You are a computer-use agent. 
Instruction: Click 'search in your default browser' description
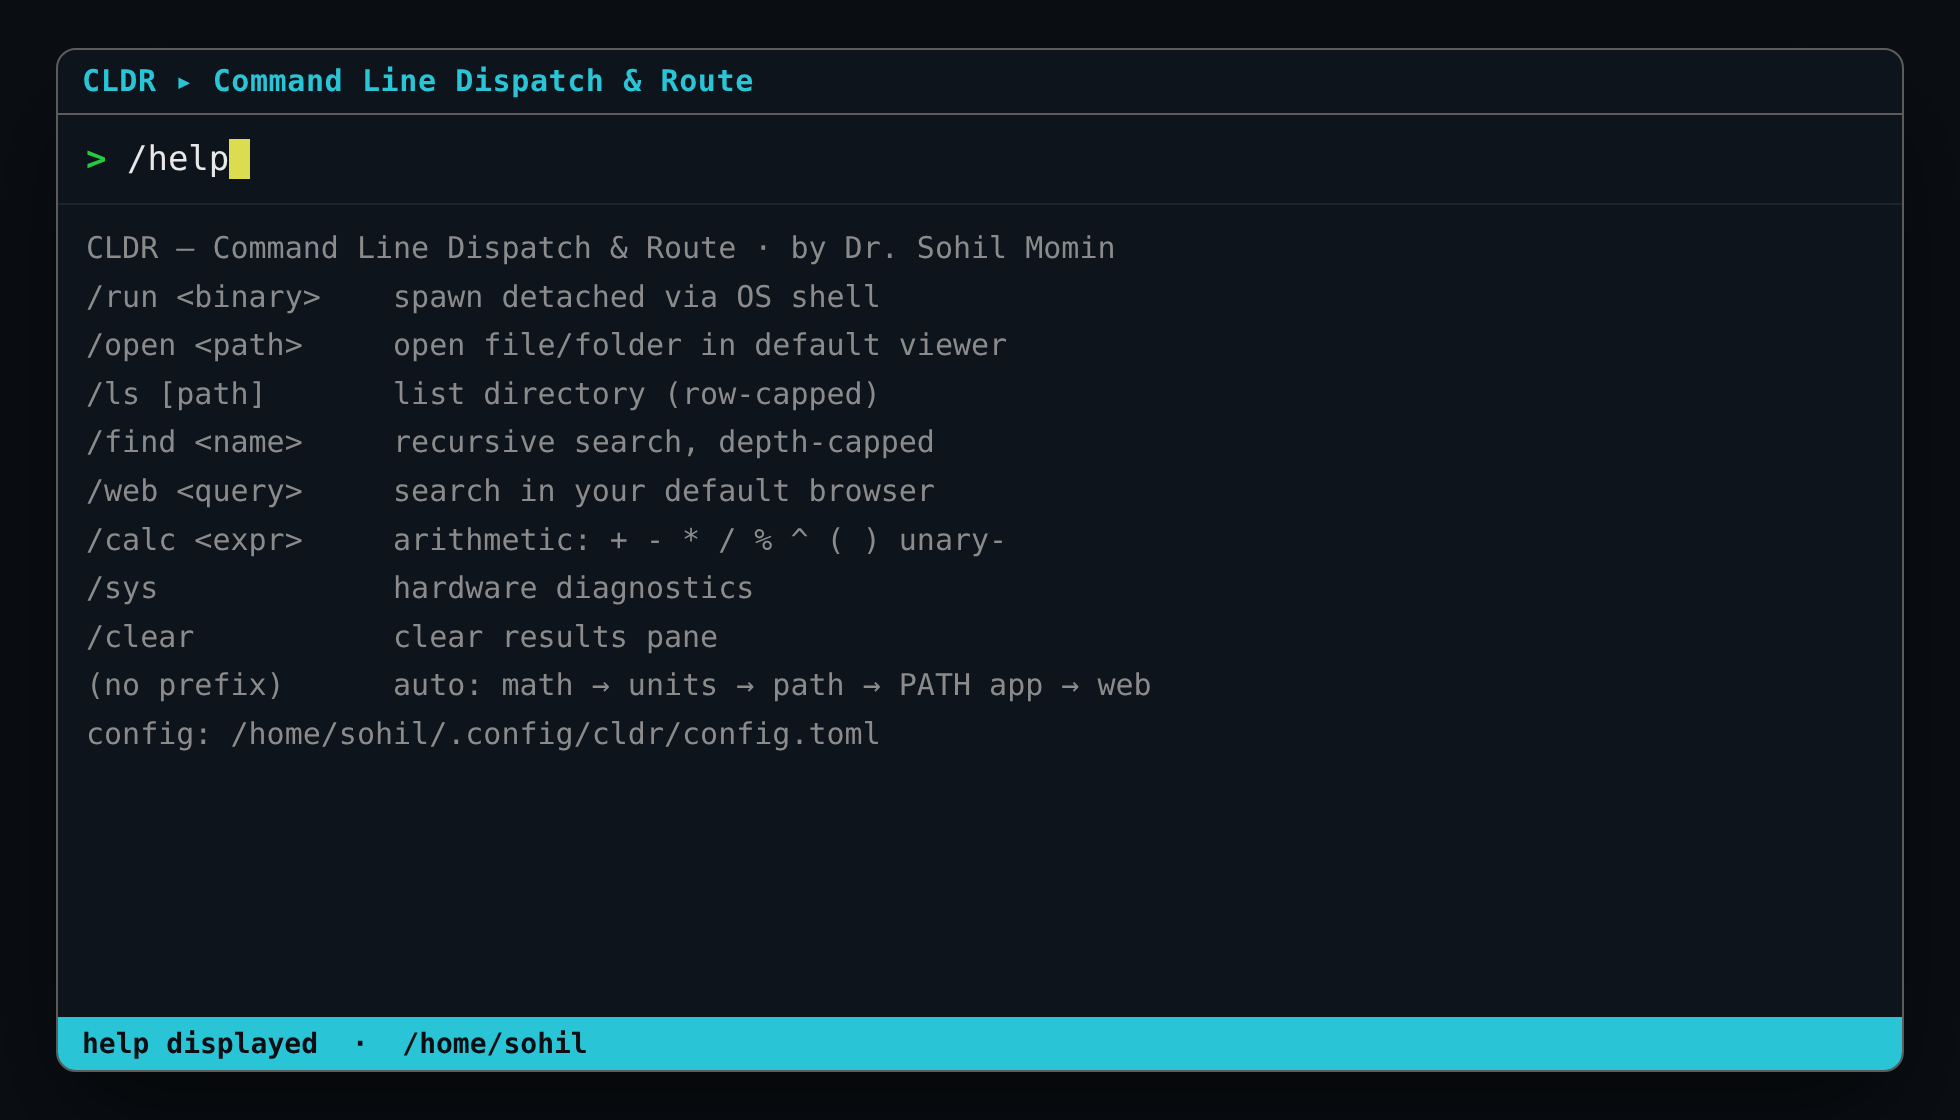[664, 491]
